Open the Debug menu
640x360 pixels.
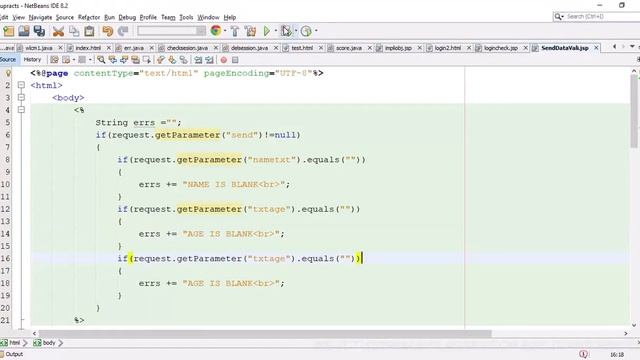[x=127, y=17]
